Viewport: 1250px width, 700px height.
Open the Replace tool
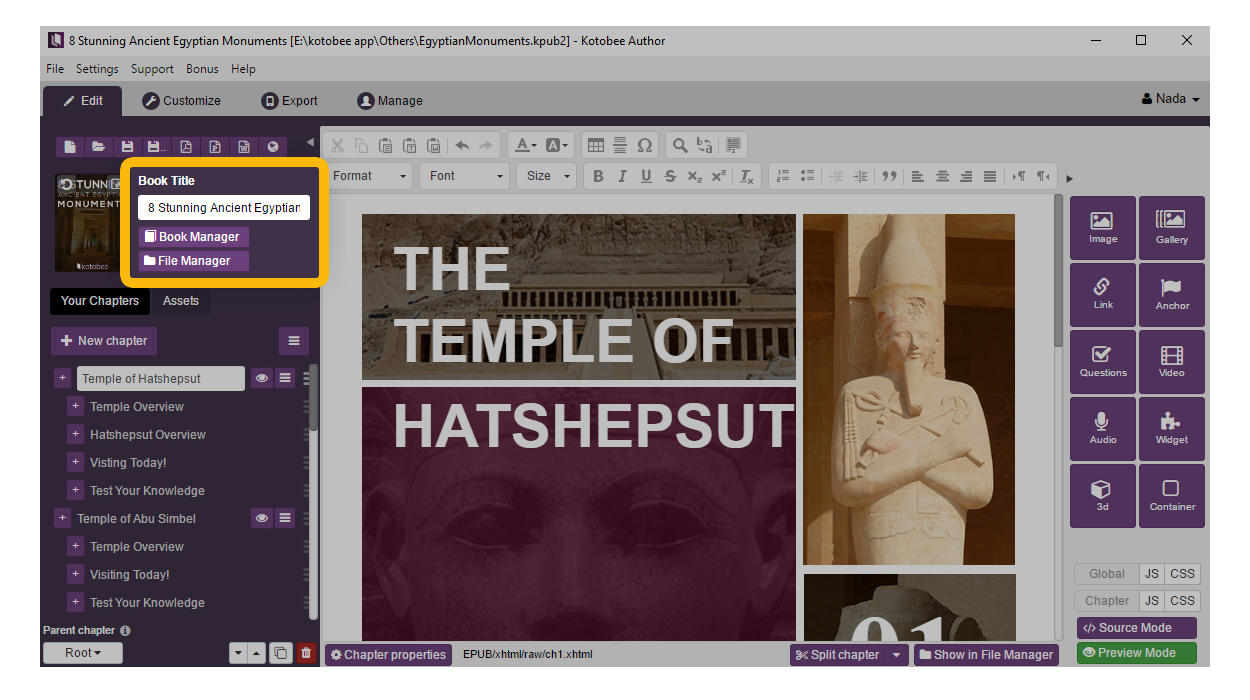click(x=704, y=146)
